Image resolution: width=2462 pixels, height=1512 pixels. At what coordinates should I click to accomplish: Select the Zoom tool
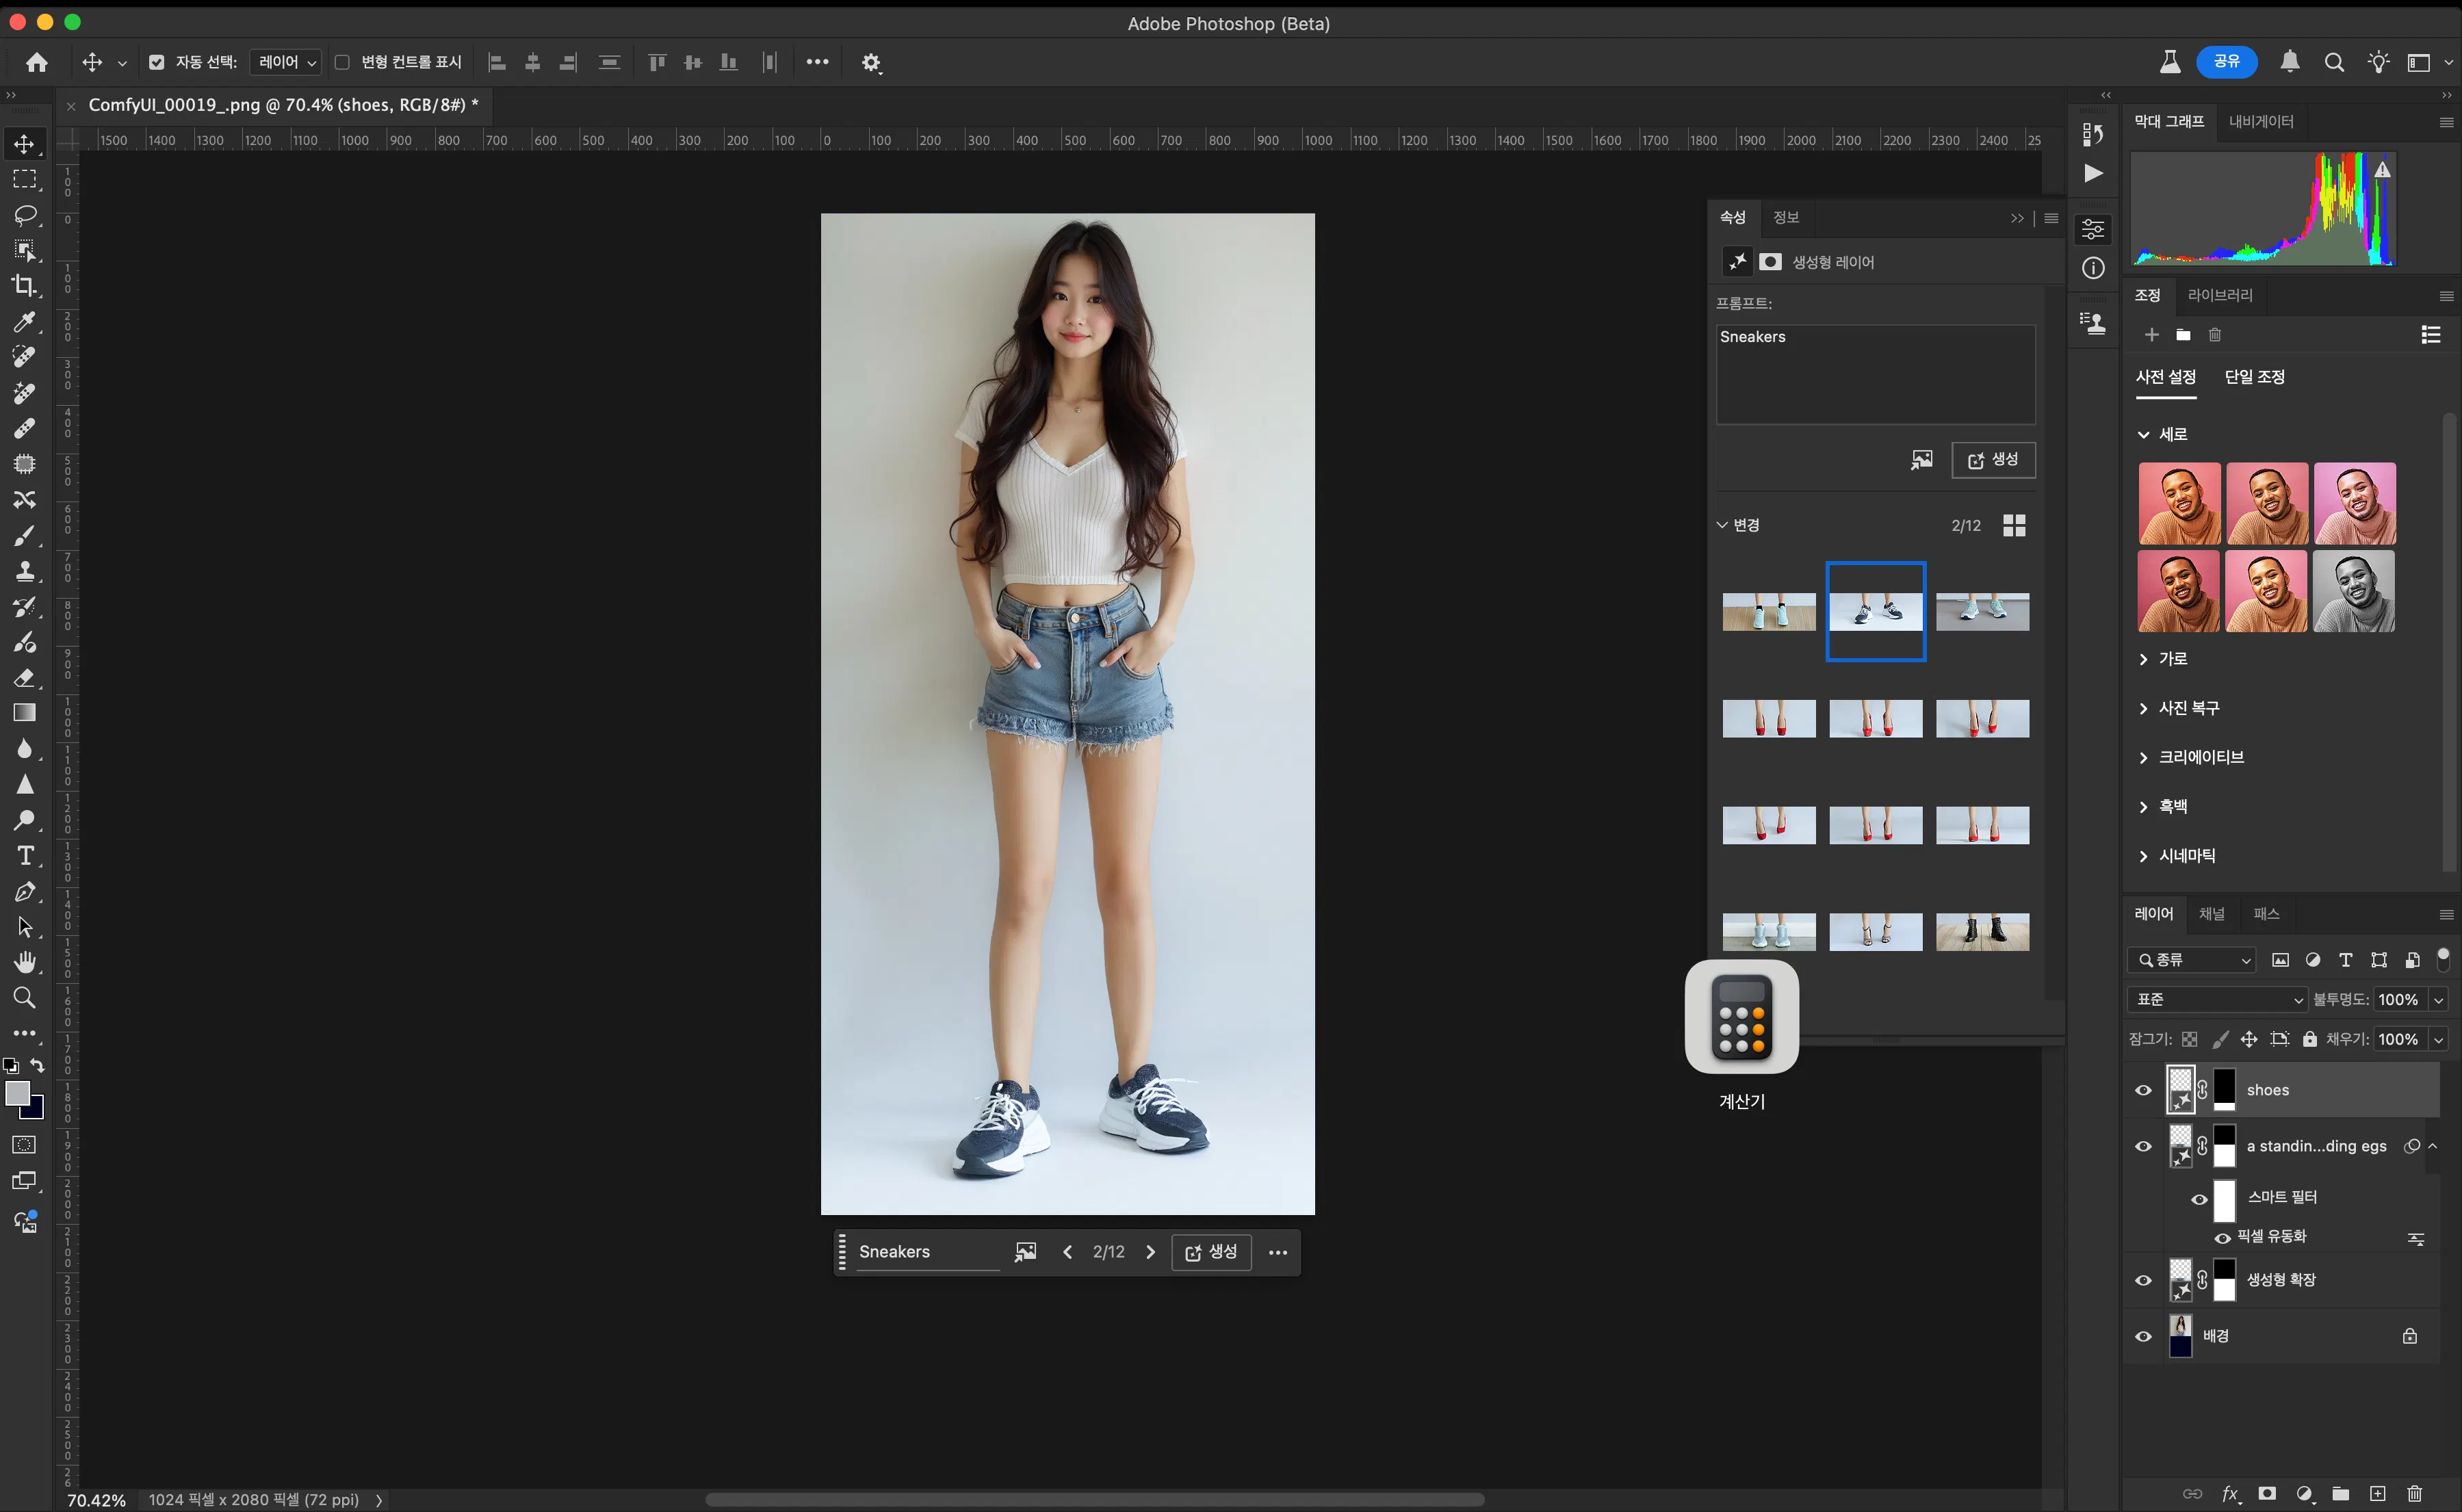(x=25, y=998)
